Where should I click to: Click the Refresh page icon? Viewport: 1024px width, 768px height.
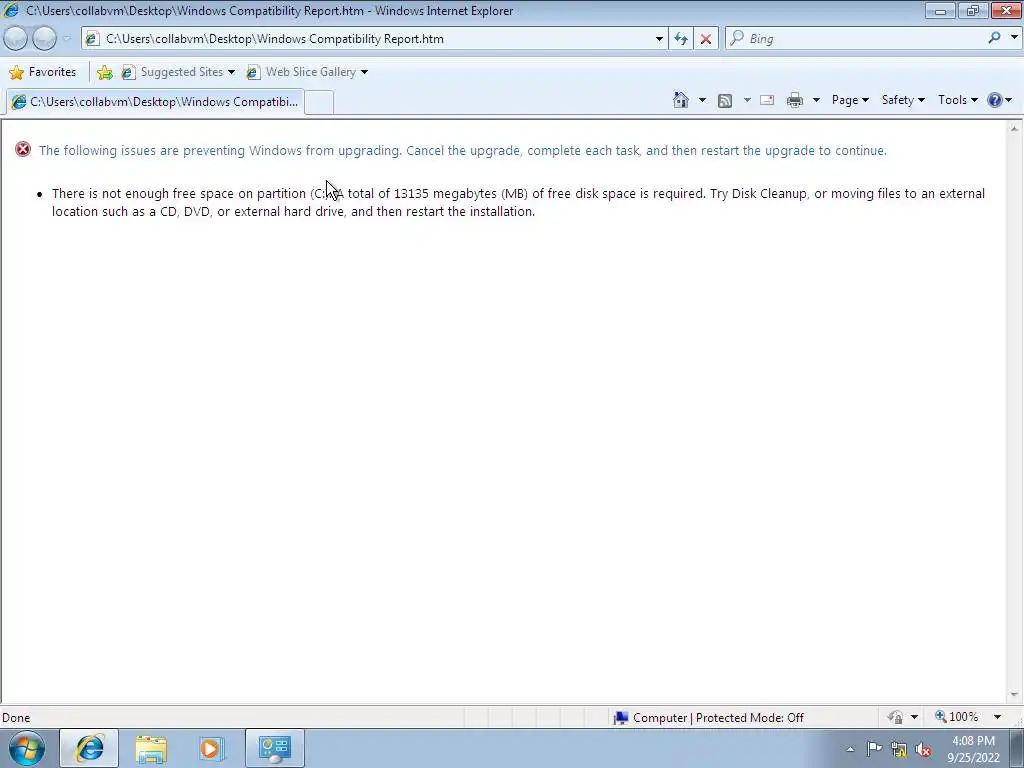[681, 39]
